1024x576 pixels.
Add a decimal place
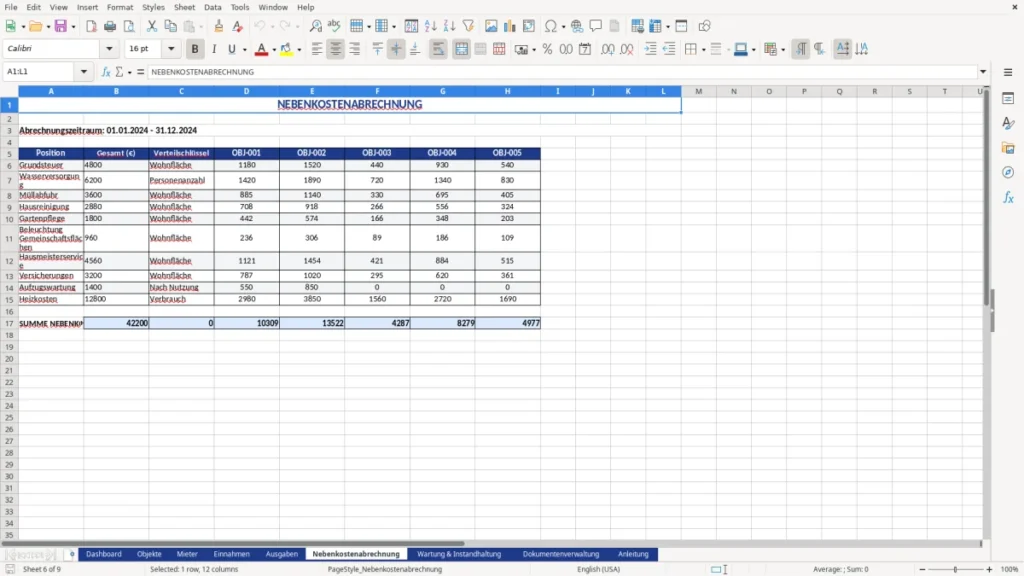coord(607,49)
